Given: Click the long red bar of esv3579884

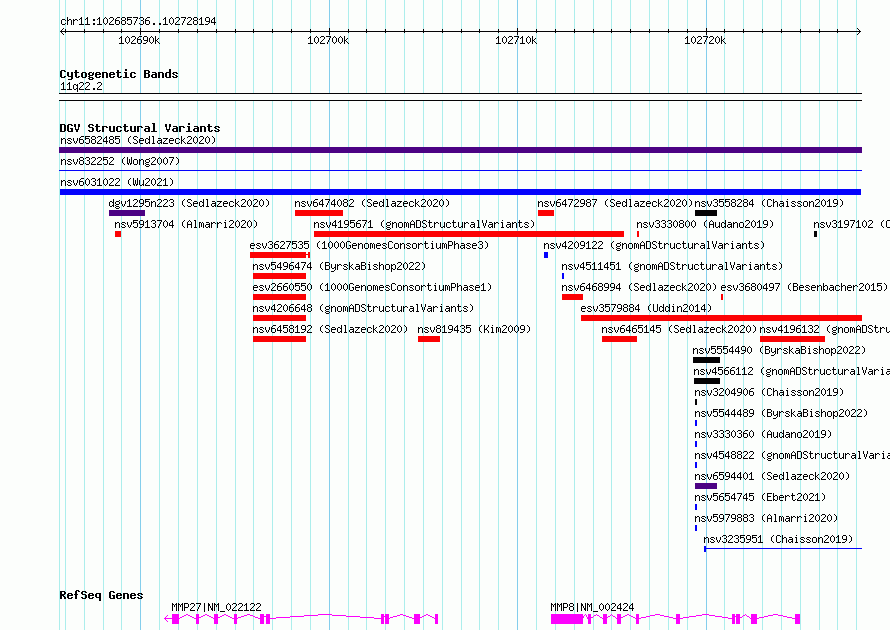Looking at the screenshot, I should (x=721, y=318).
